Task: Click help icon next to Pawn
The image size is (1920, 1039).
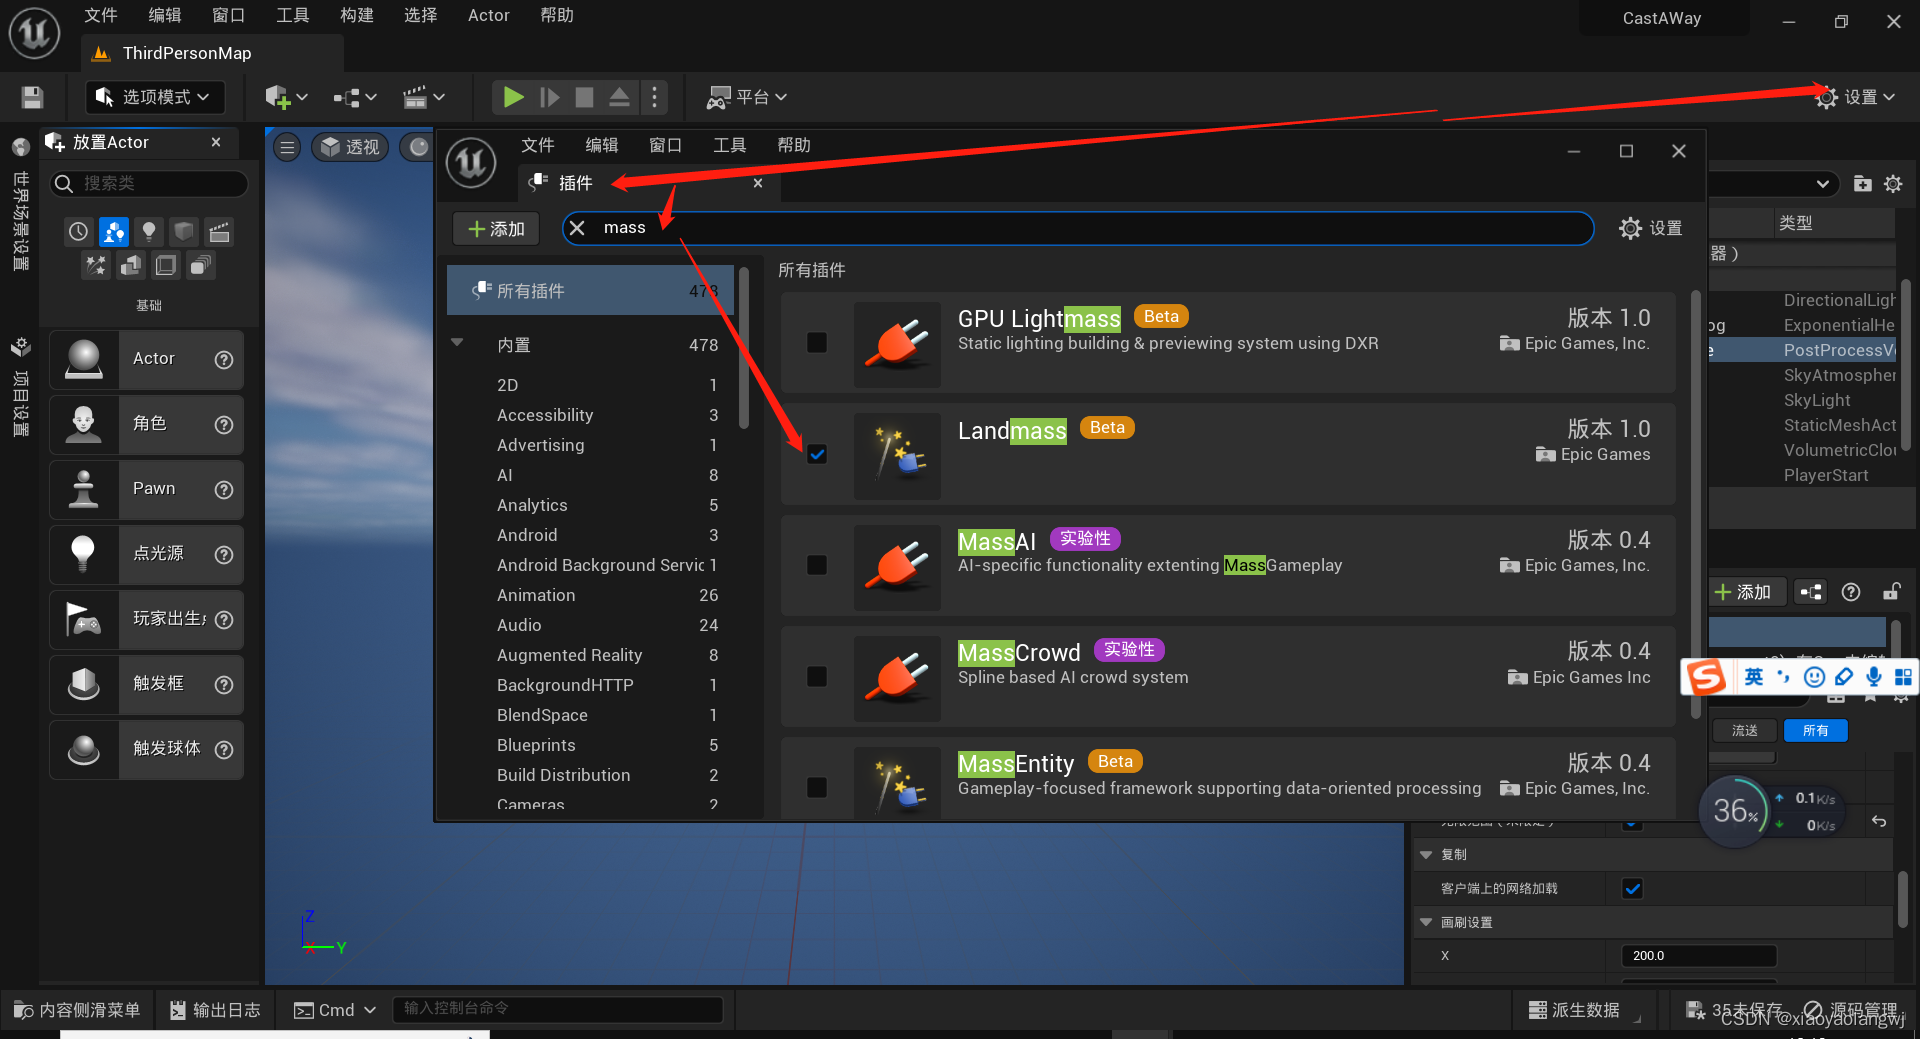Action: pos(224,489)
